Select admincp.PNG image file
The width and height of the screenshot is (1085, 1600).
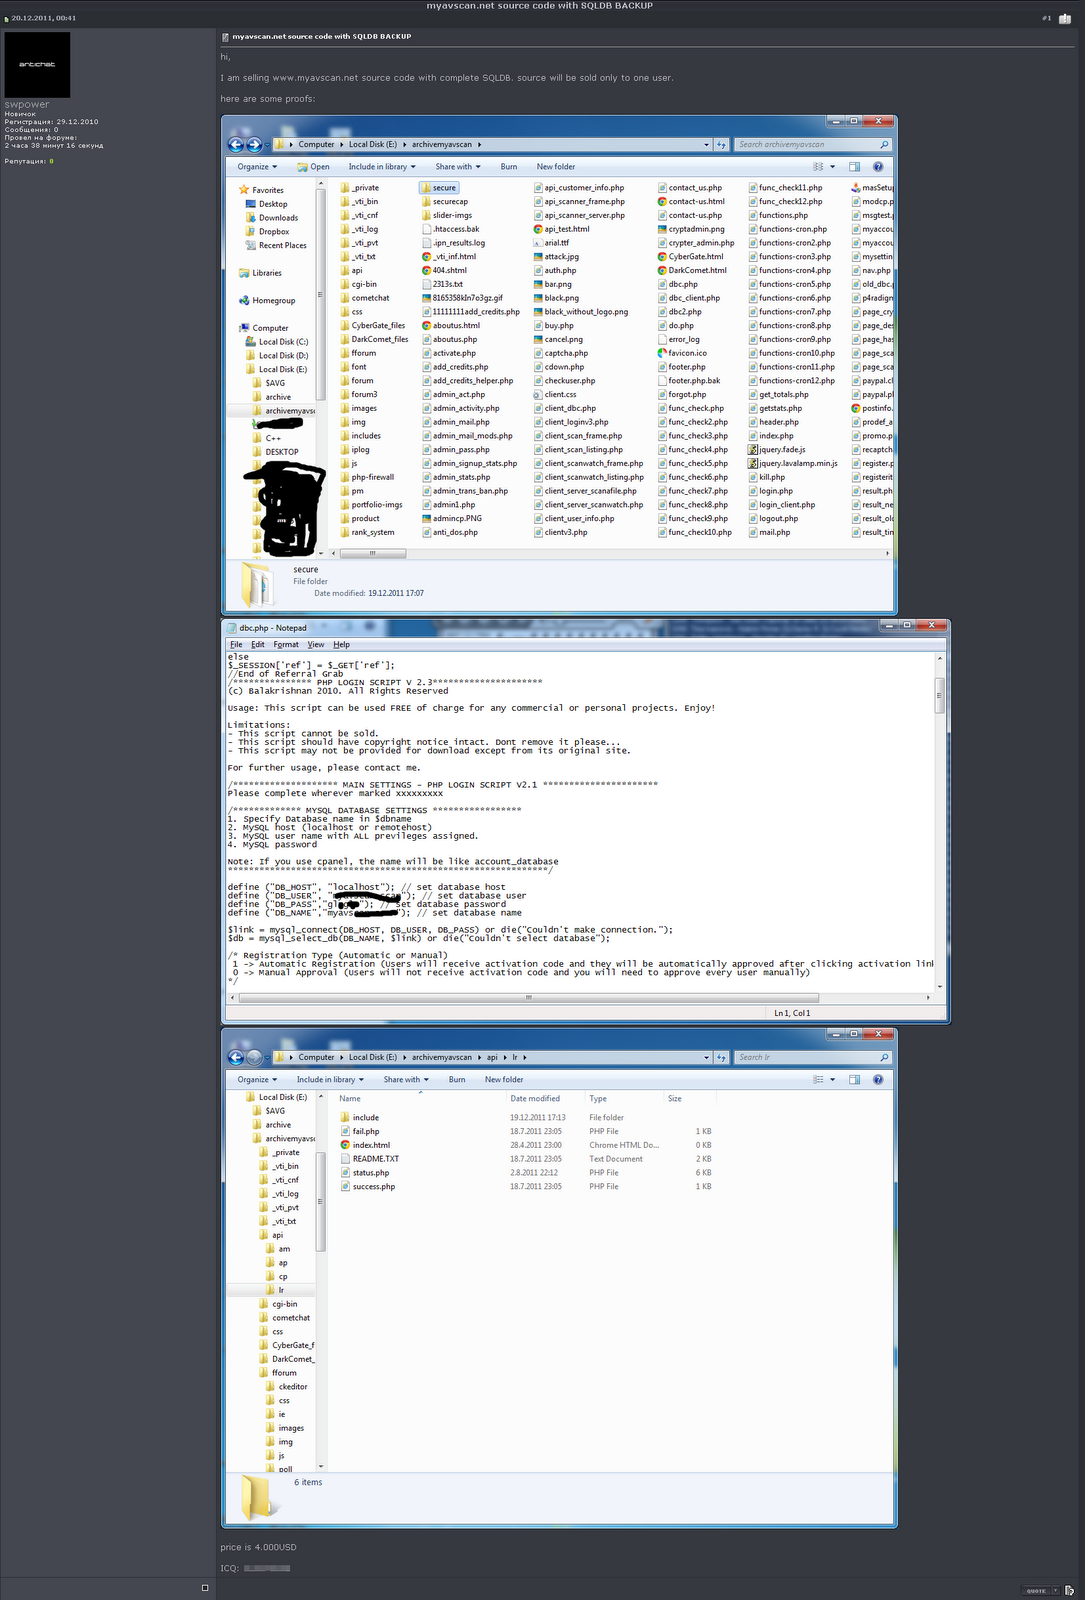452,519
